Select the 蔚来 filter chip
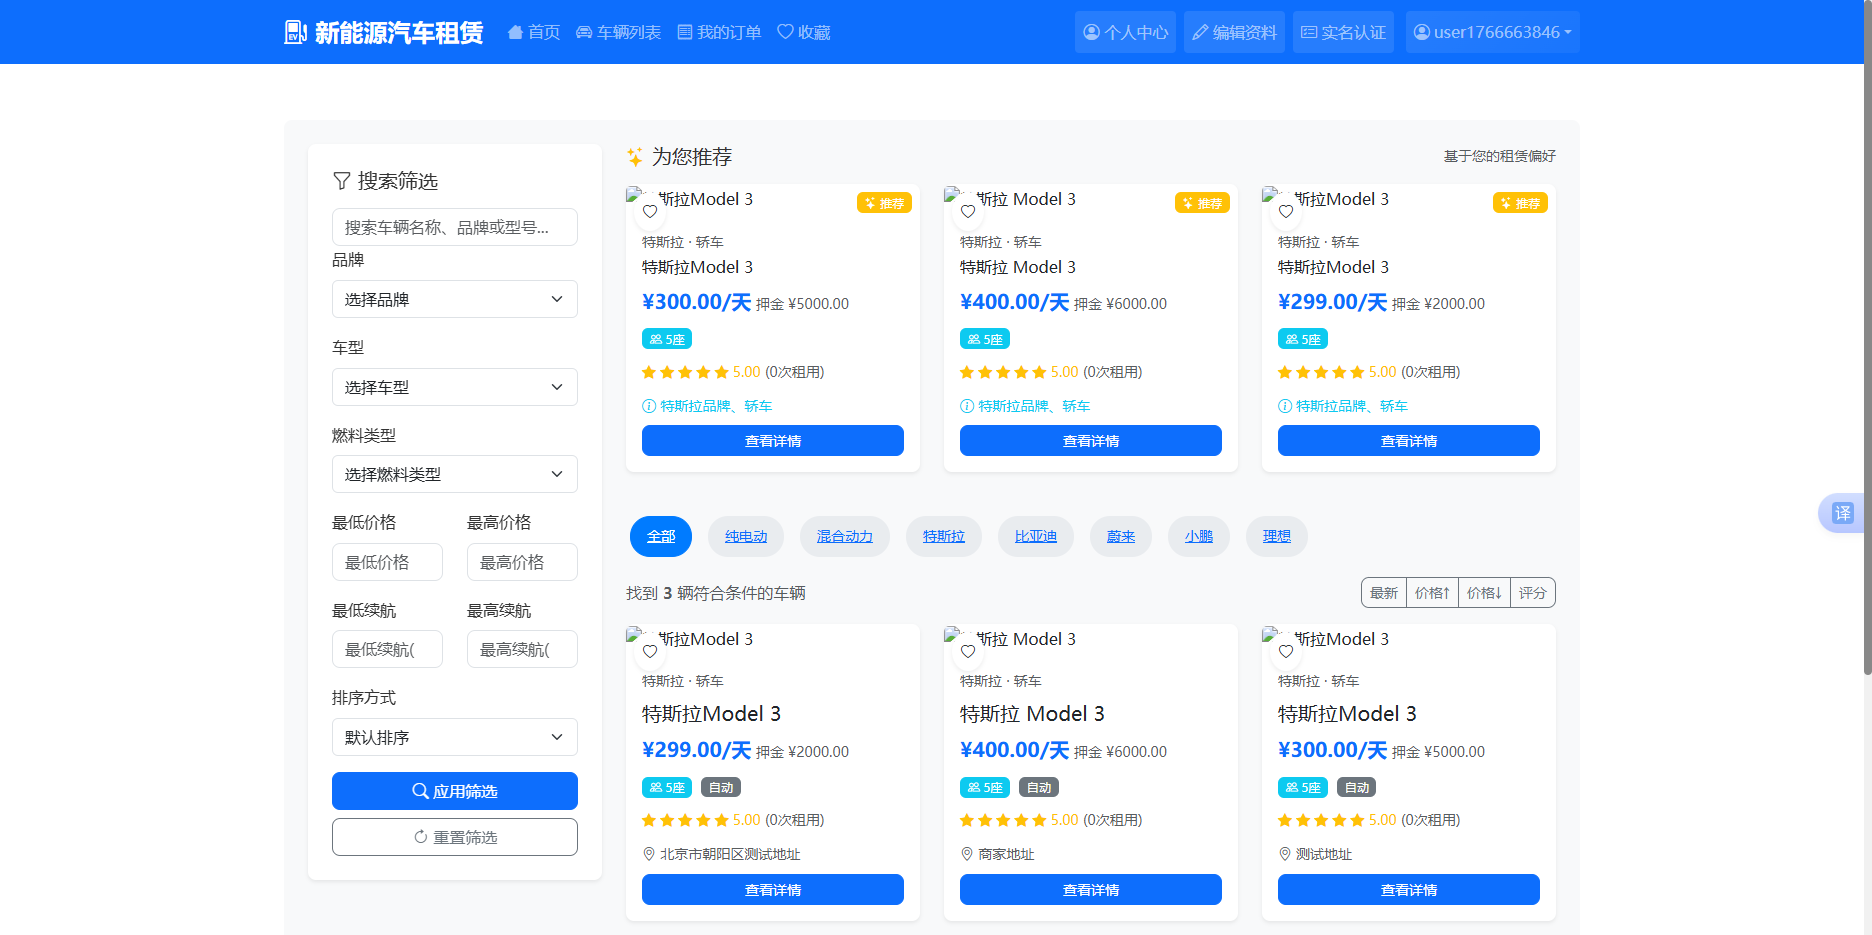Viewport: 1872px width, 935px height. point(1121,536)
